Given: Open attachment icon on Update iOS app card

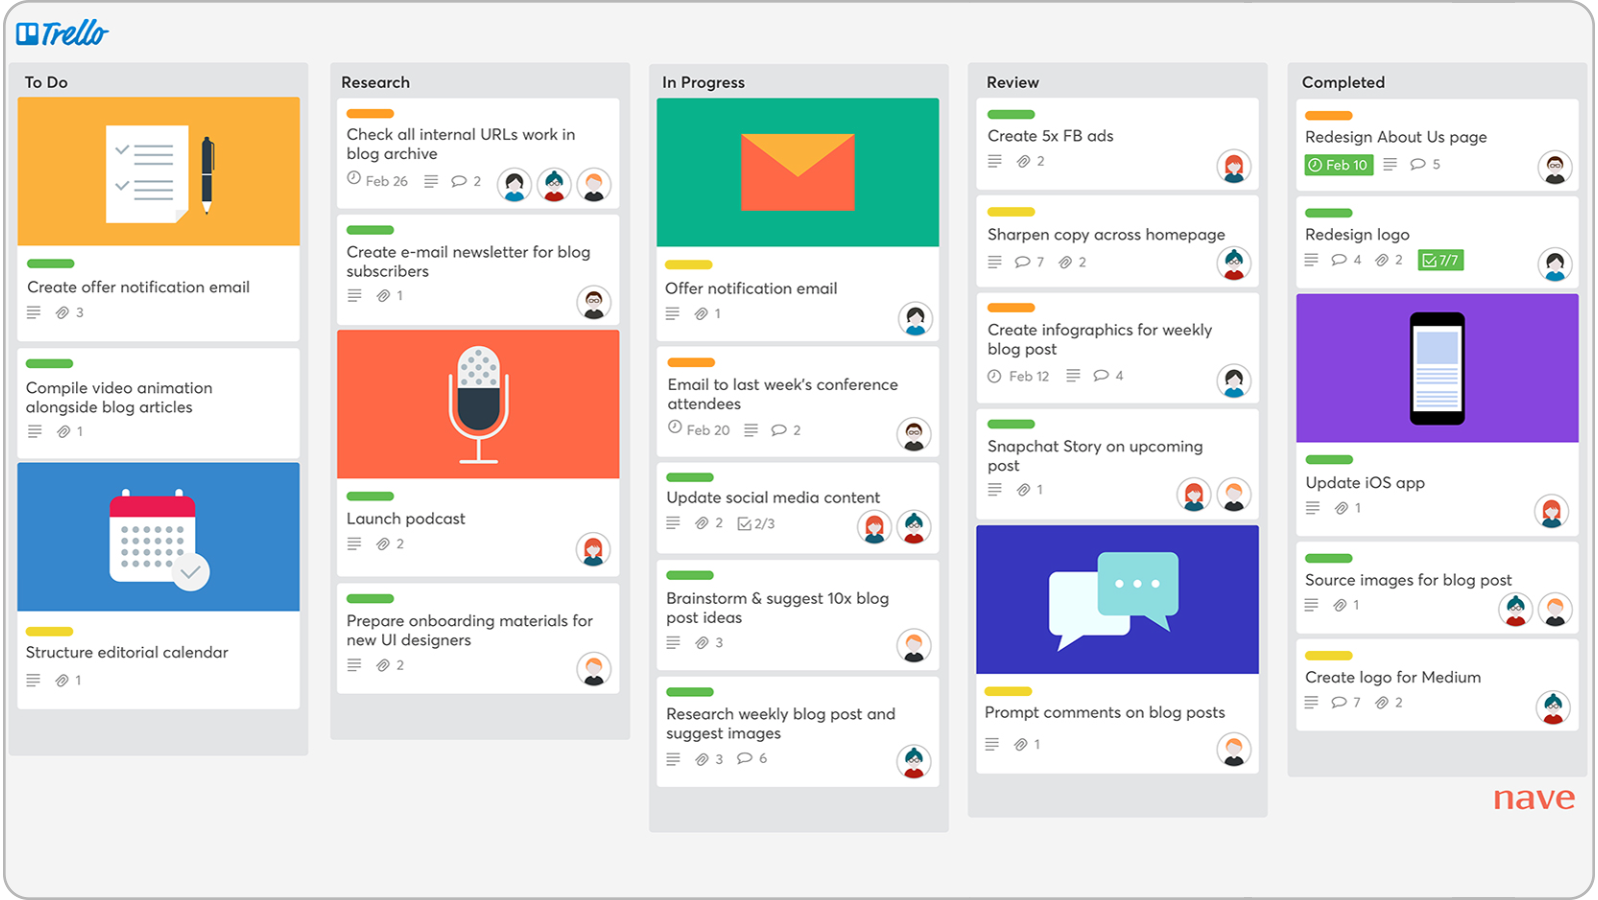Looking at the screenshot, I should (1341, 508).
